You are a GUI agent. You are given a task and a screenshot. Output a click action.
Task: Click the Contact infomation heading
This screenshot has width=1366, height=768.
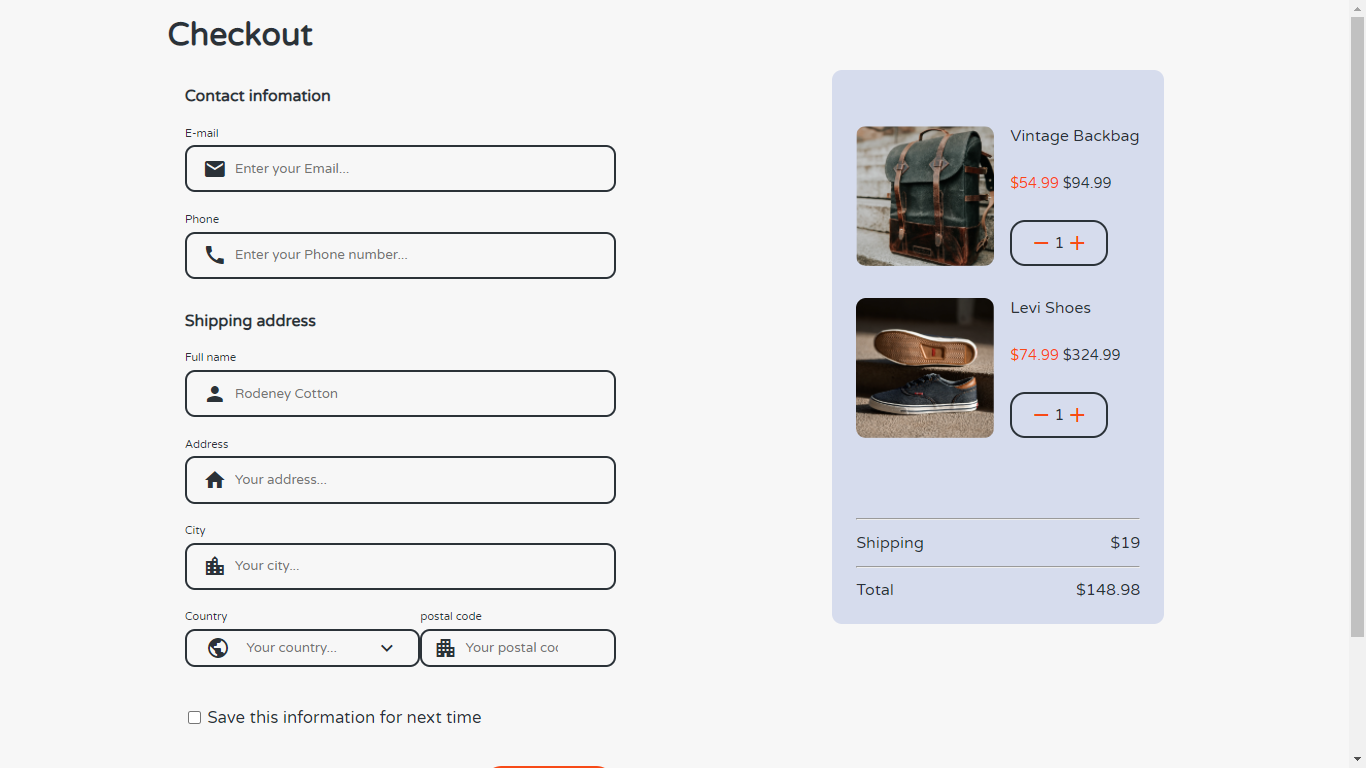(x=258, y=96)
